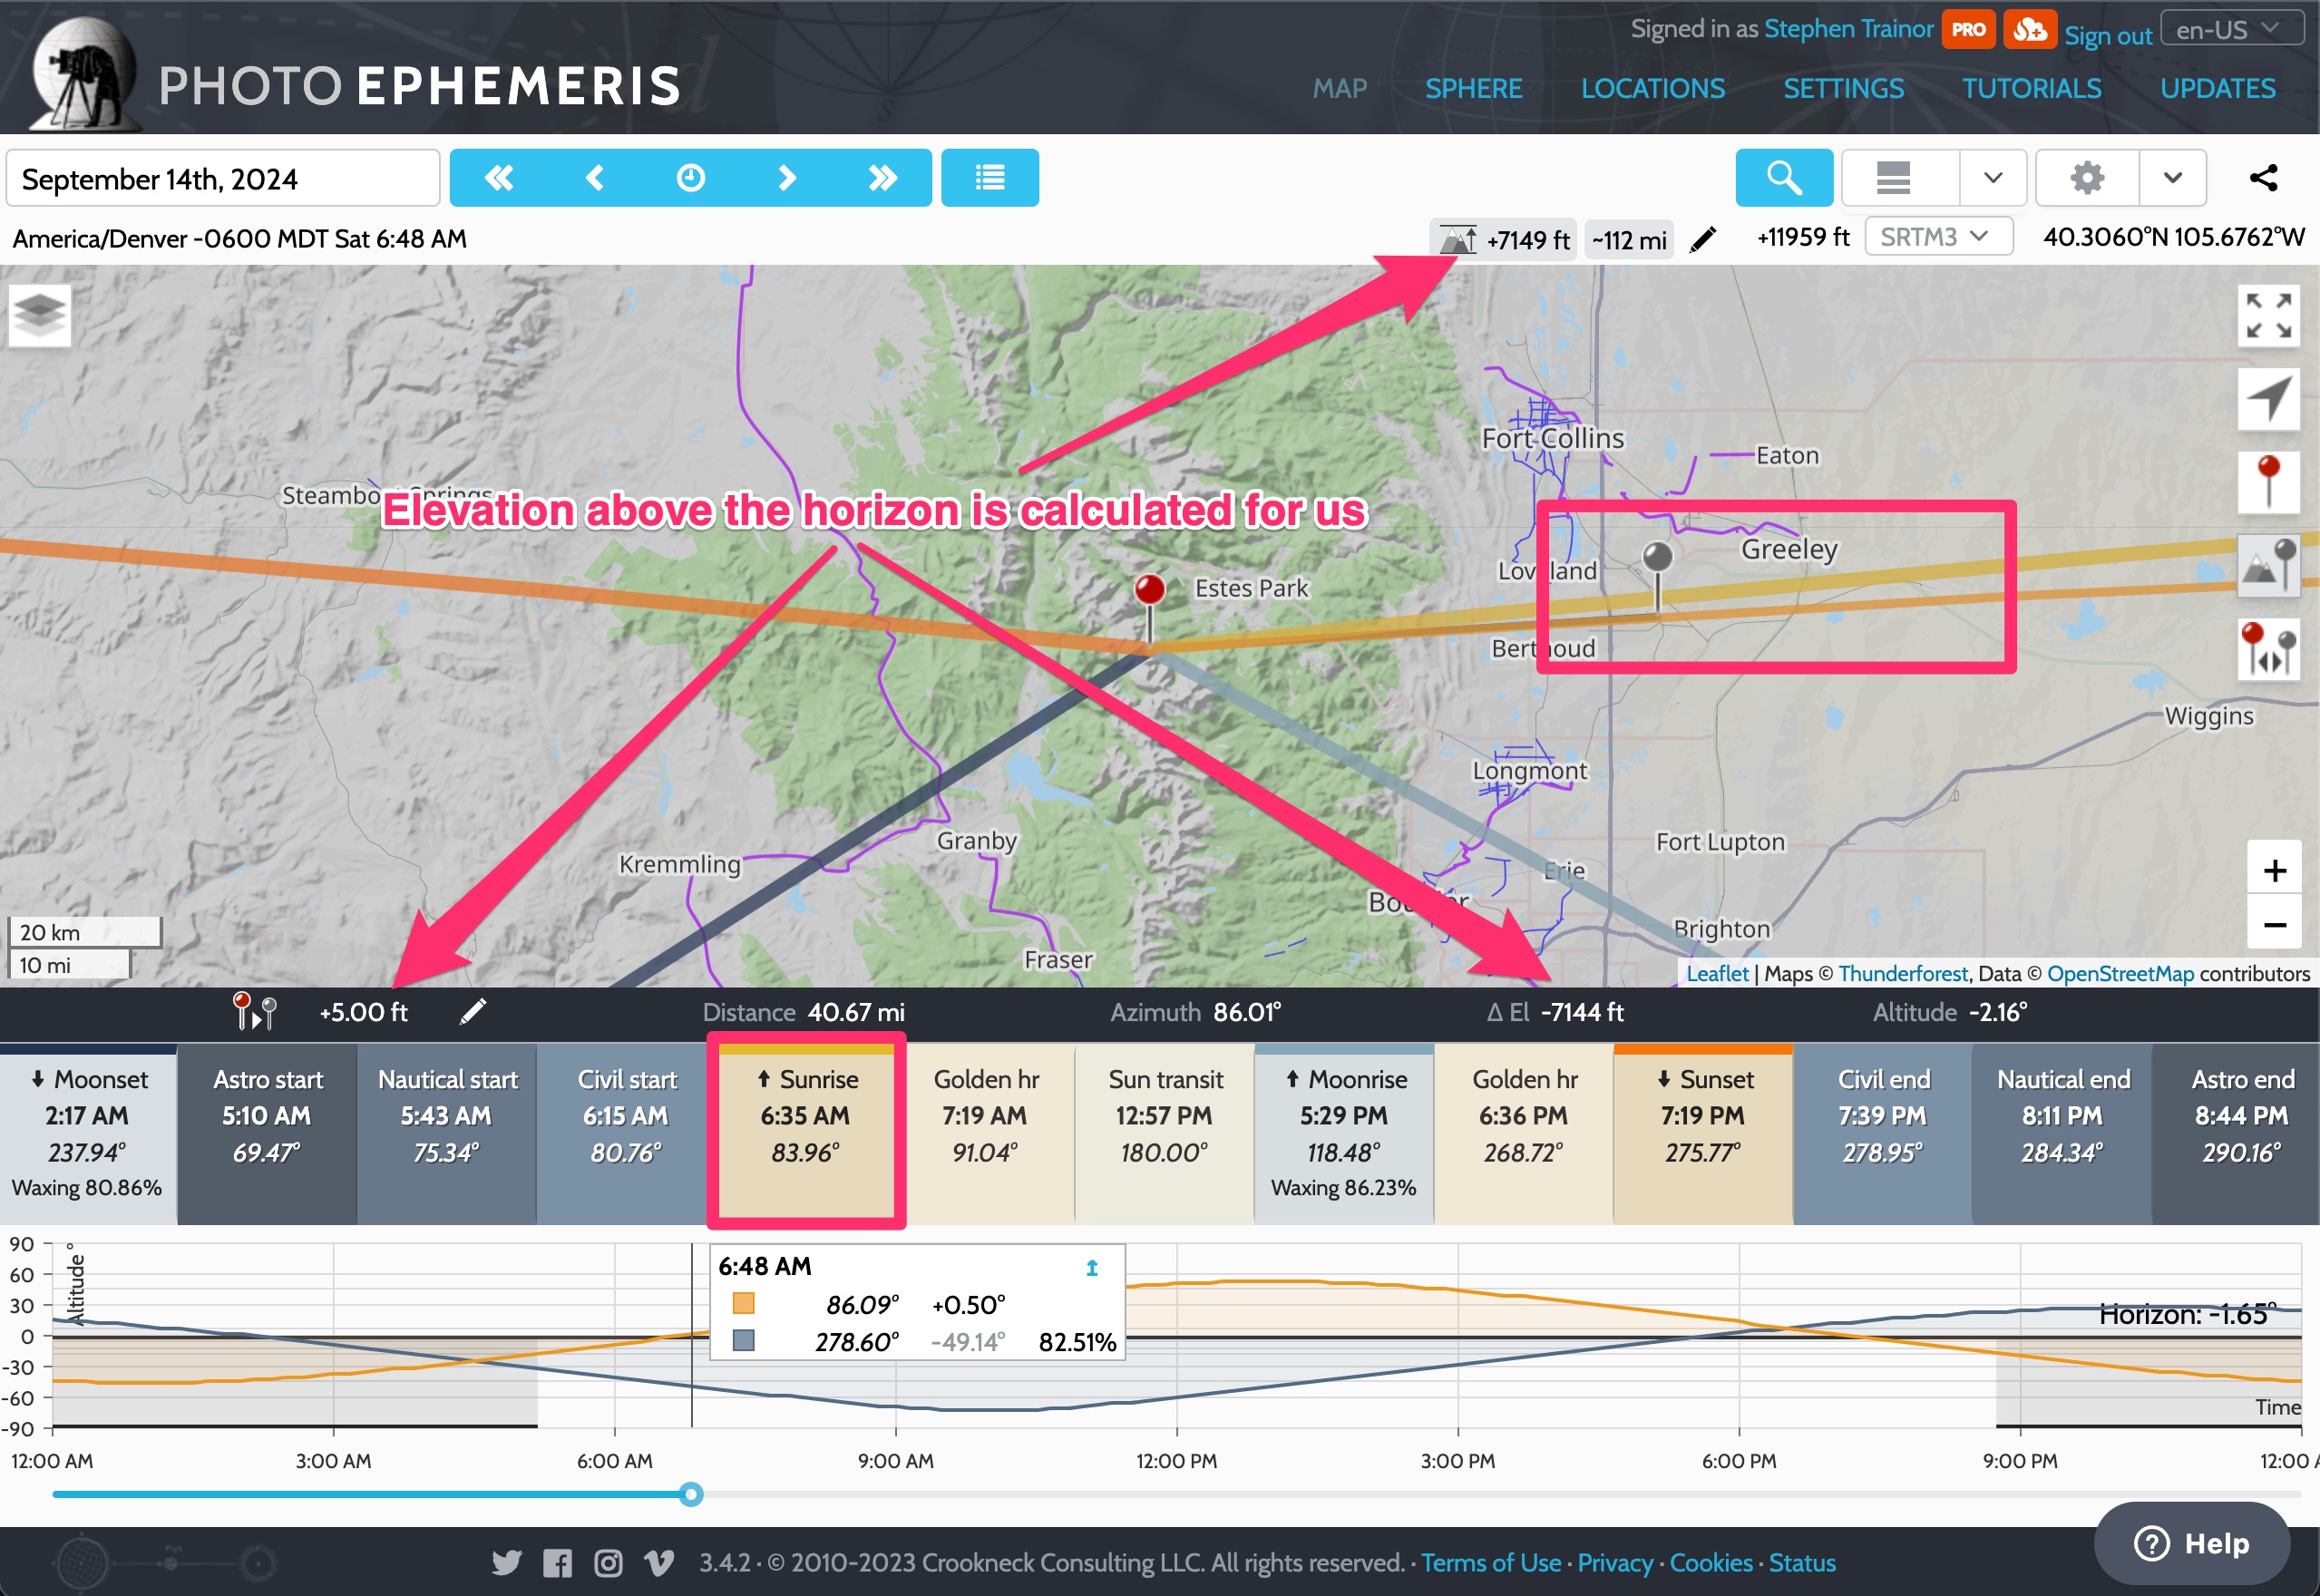Go to previous day with single left arrow

pos(594,178)
